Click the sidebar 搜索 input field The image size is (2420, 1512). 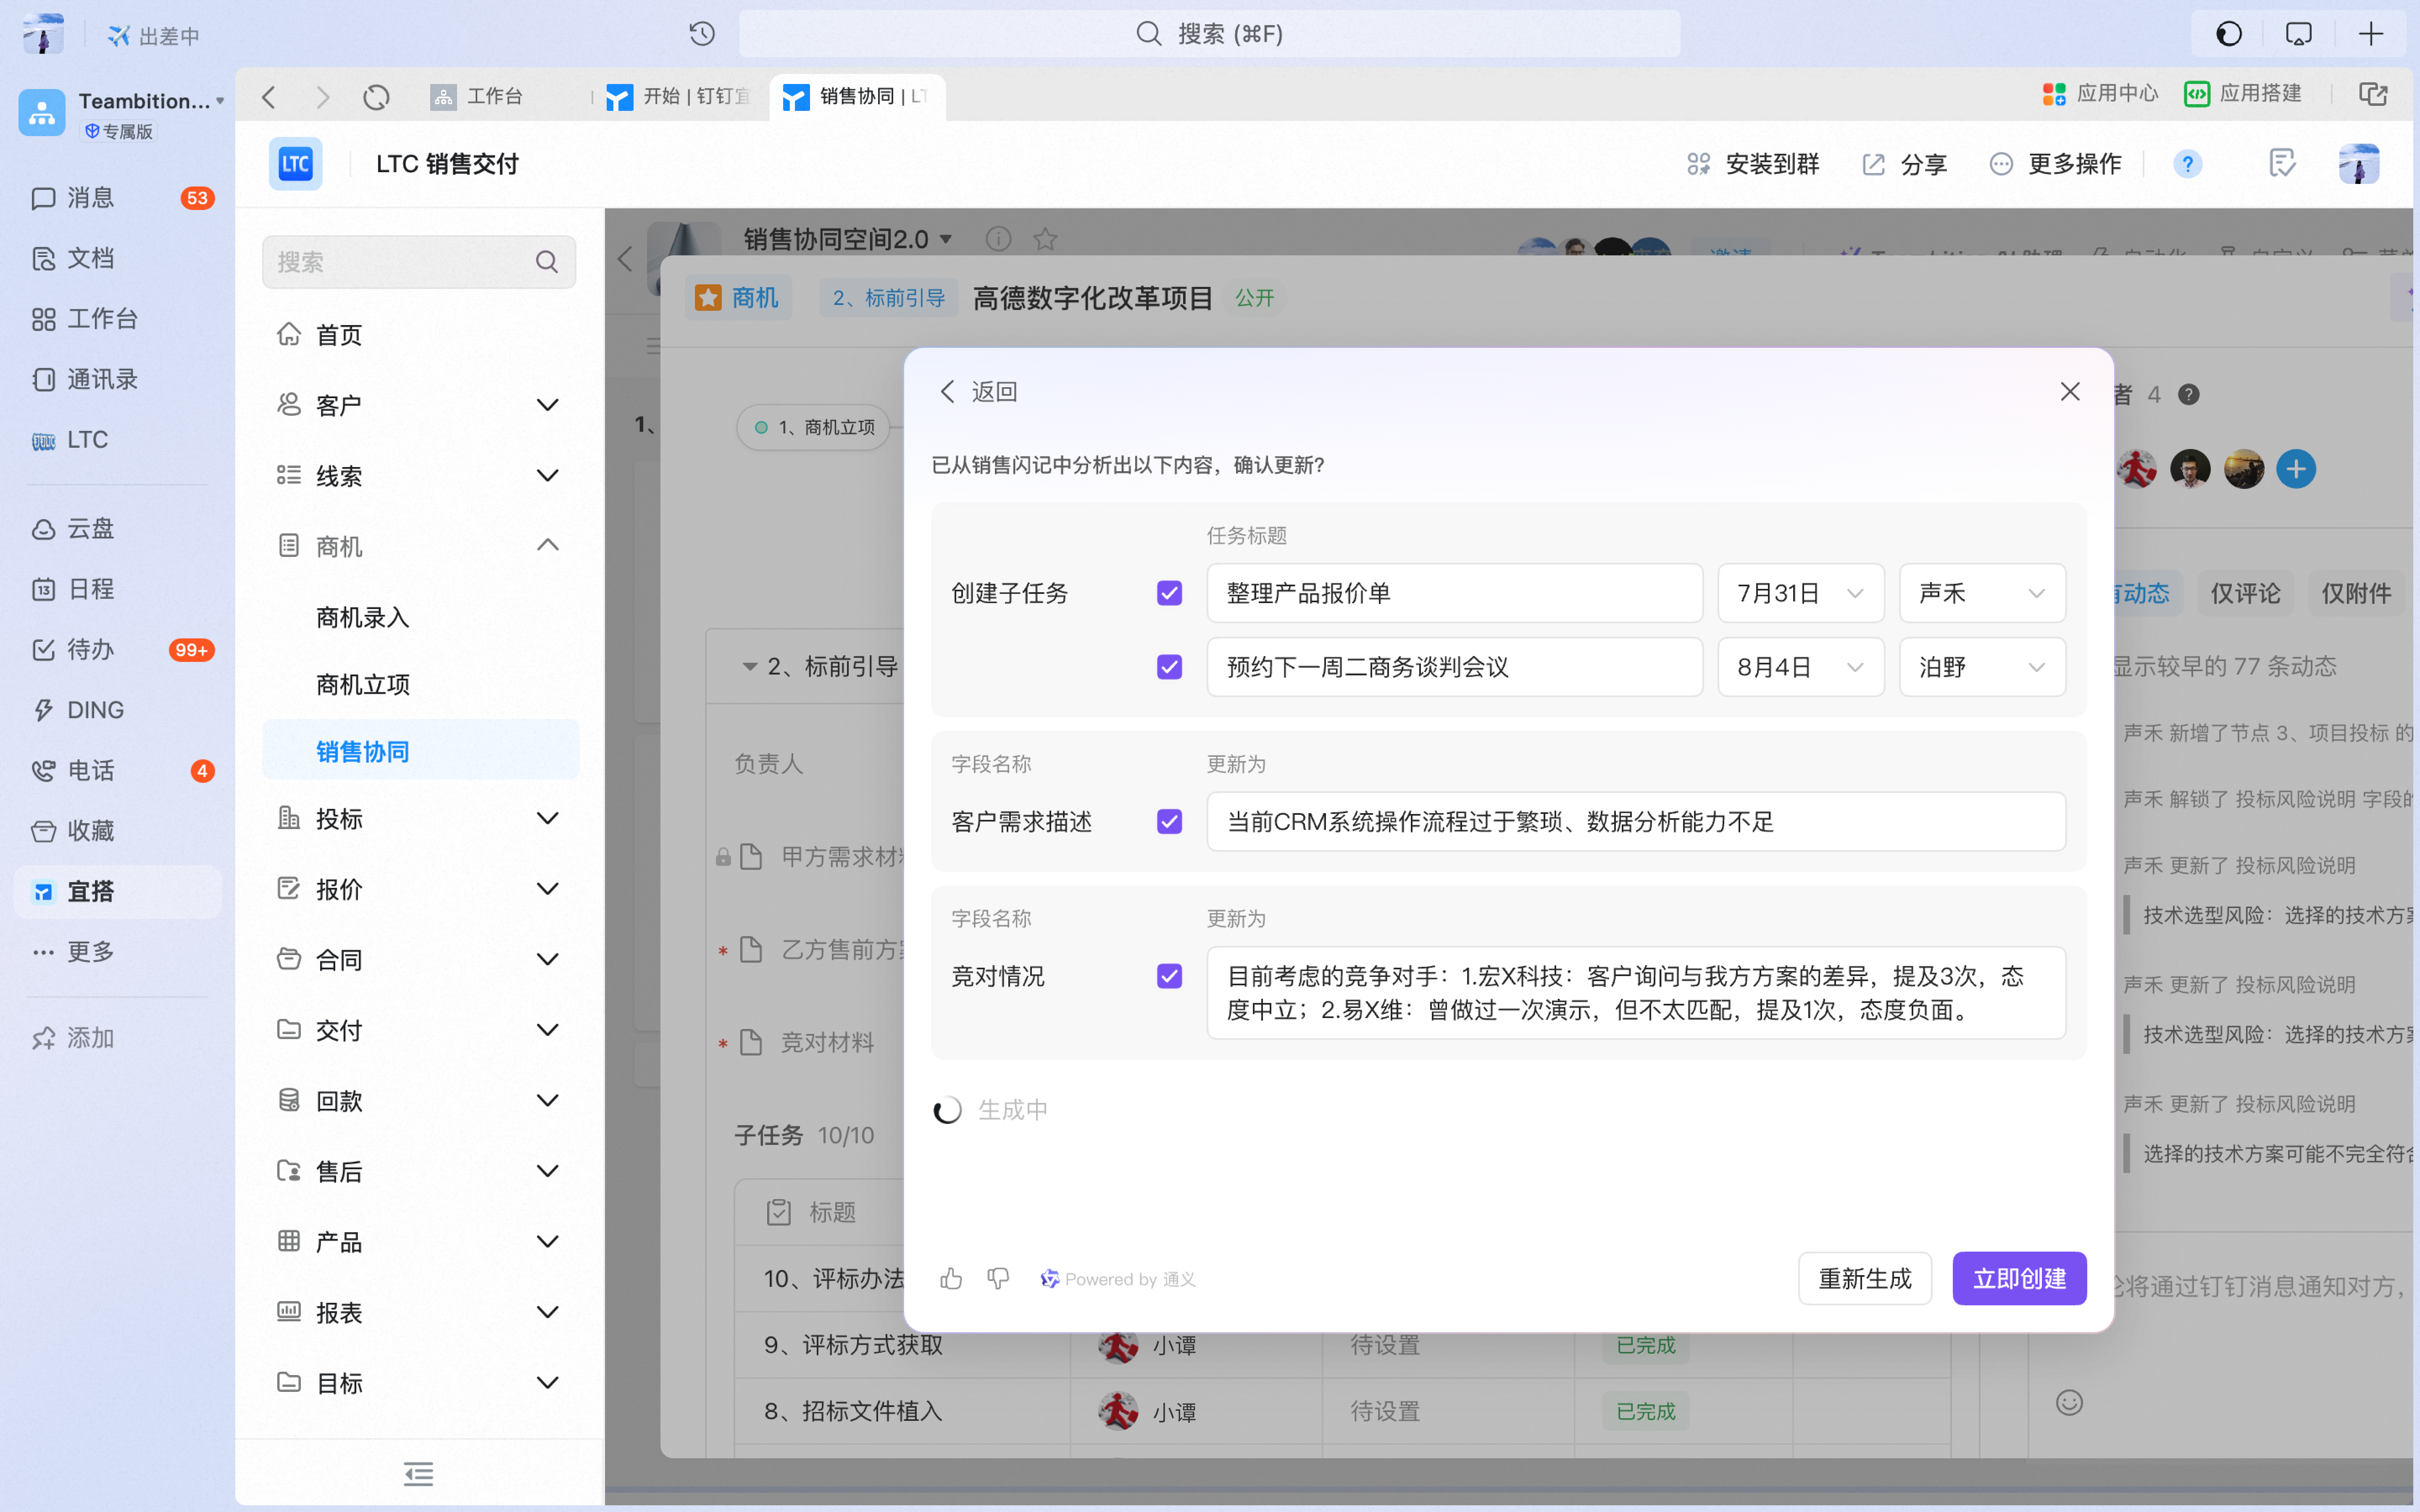[419, 262]
